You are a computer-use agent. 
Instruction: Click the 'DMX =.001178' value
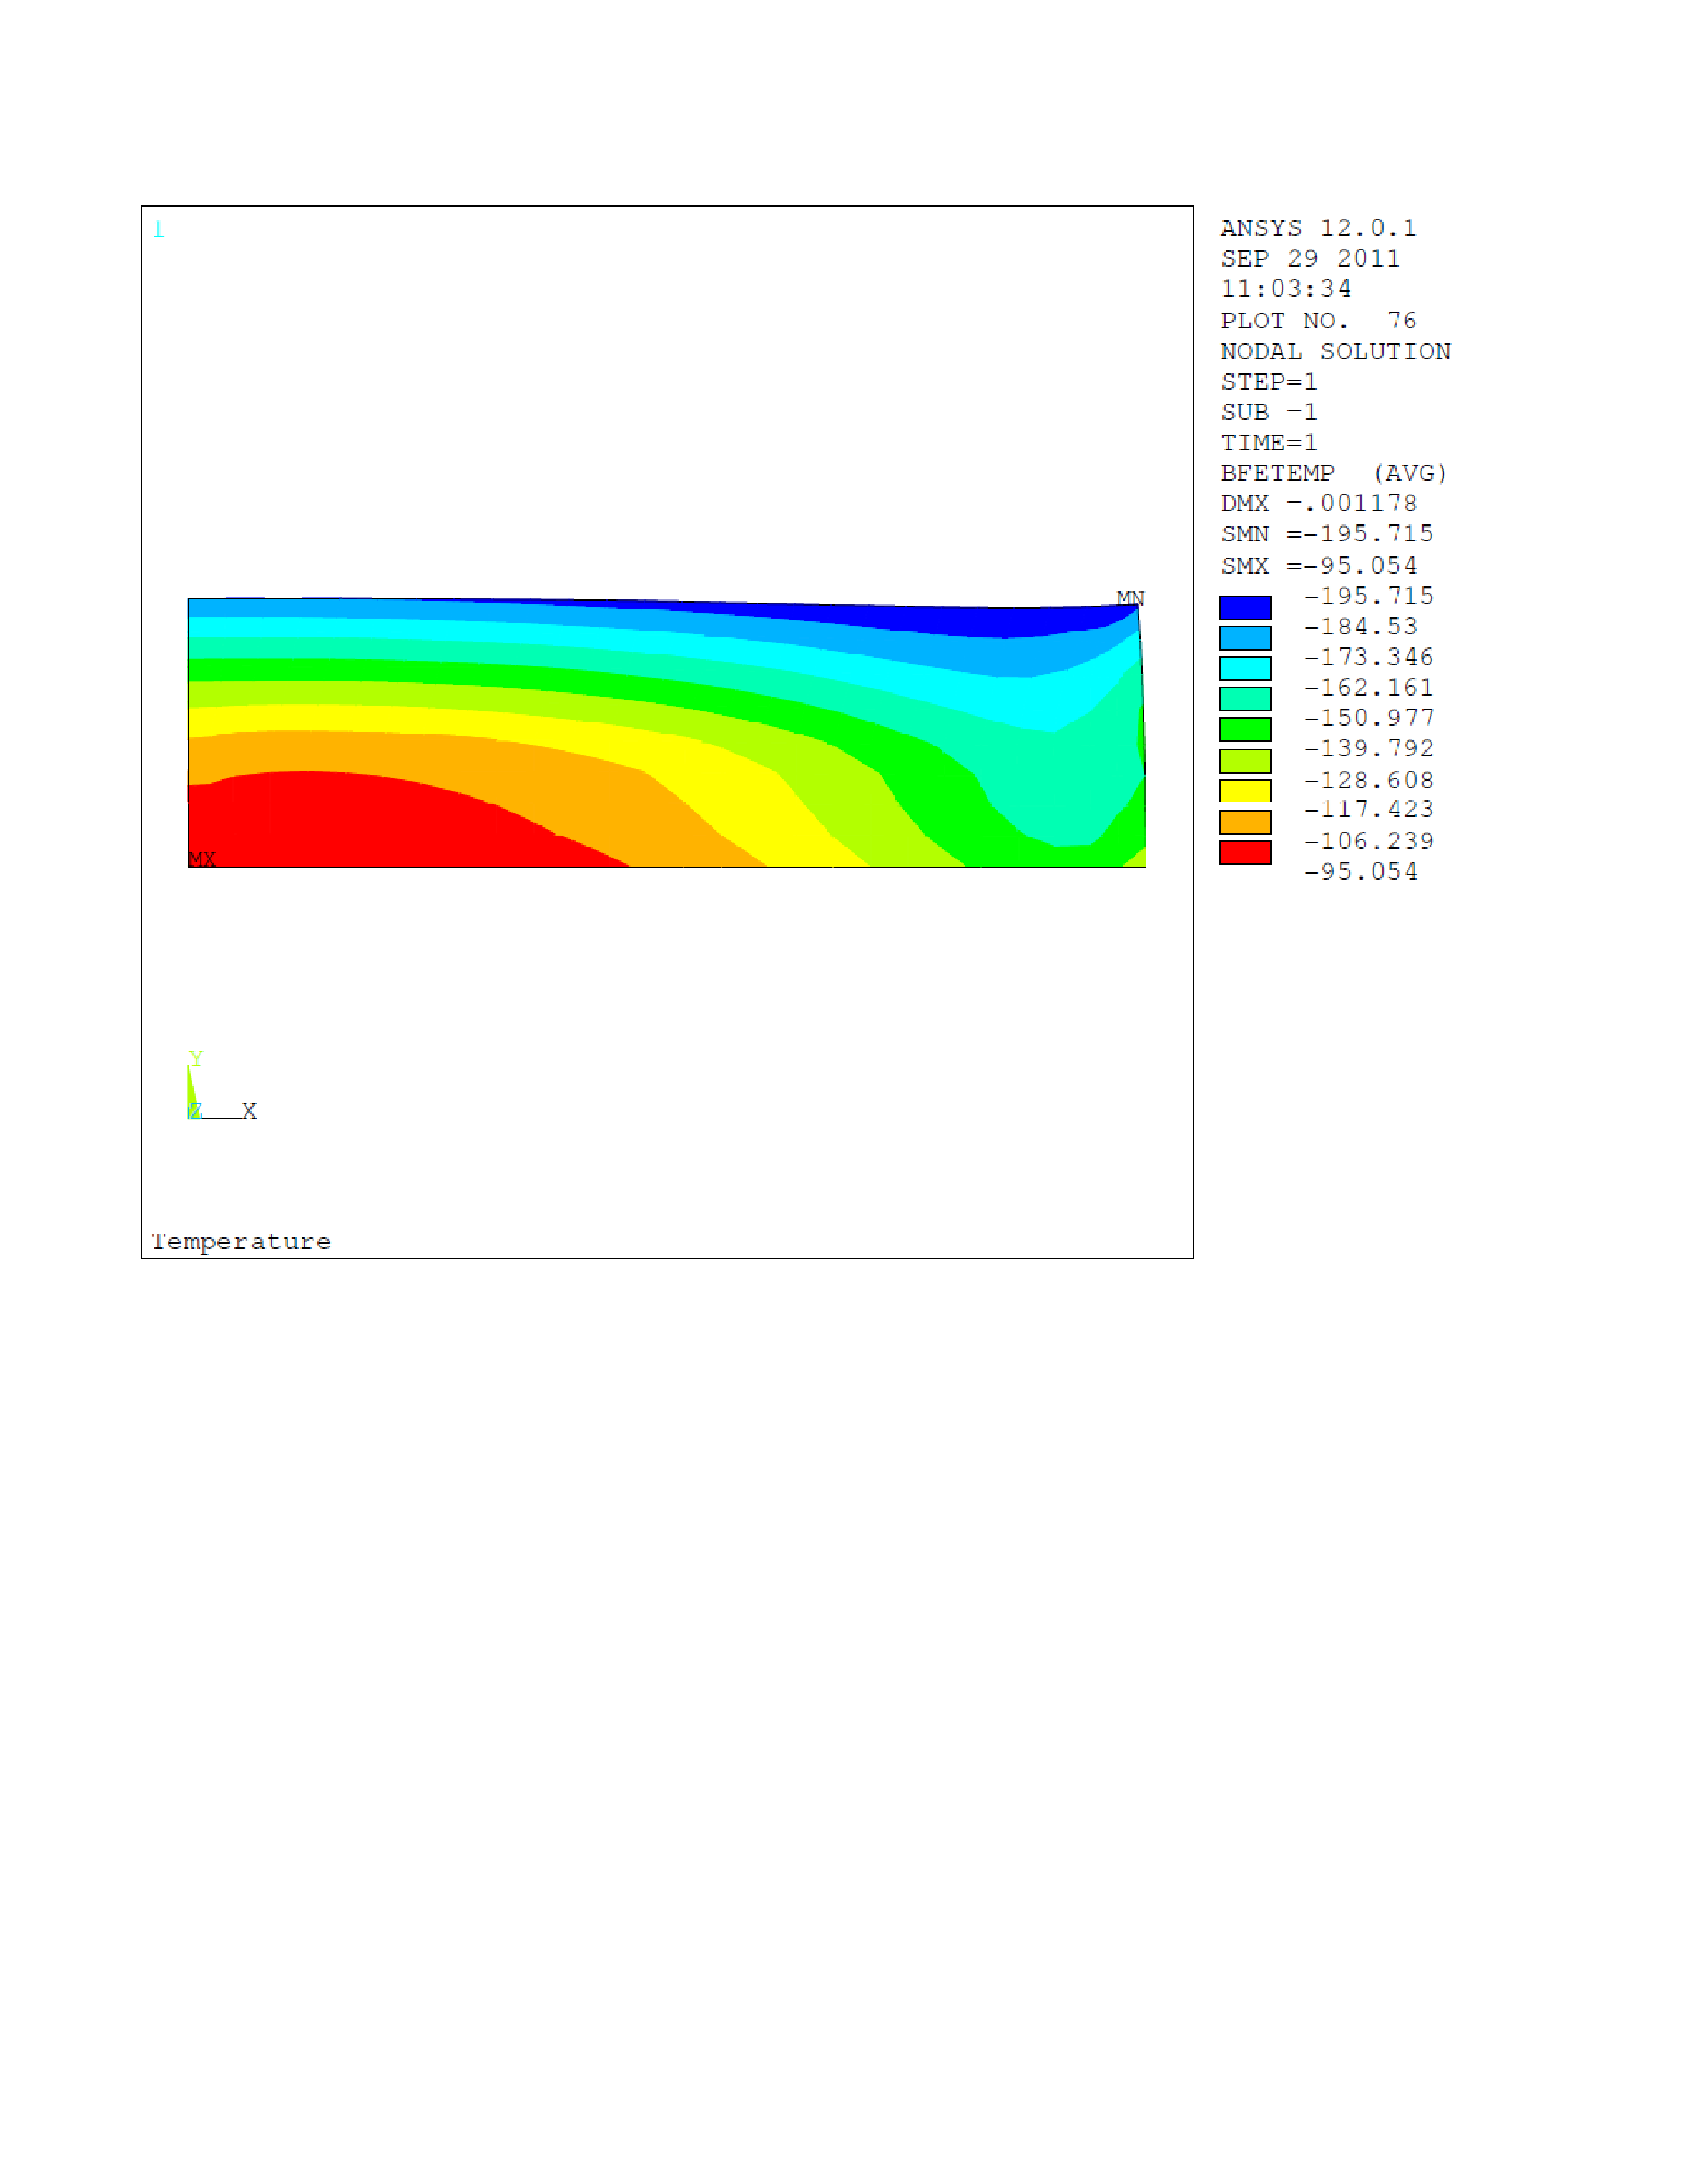(1318, 503)
